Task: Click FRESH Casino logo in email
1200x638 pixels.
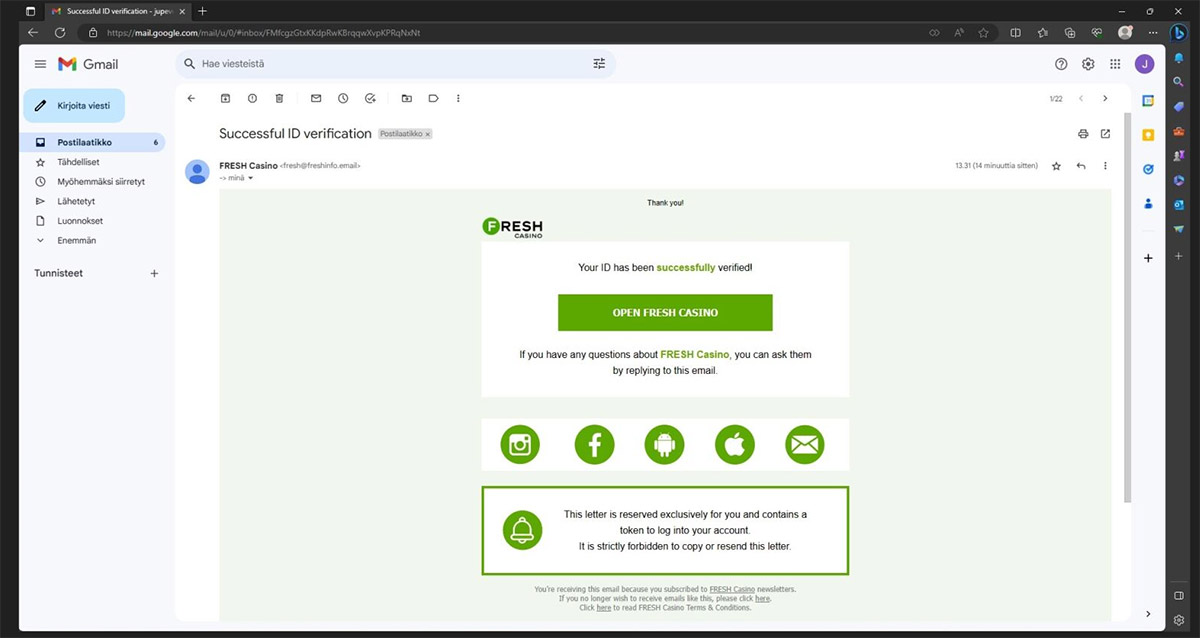Action: click(x=513, y=228)
